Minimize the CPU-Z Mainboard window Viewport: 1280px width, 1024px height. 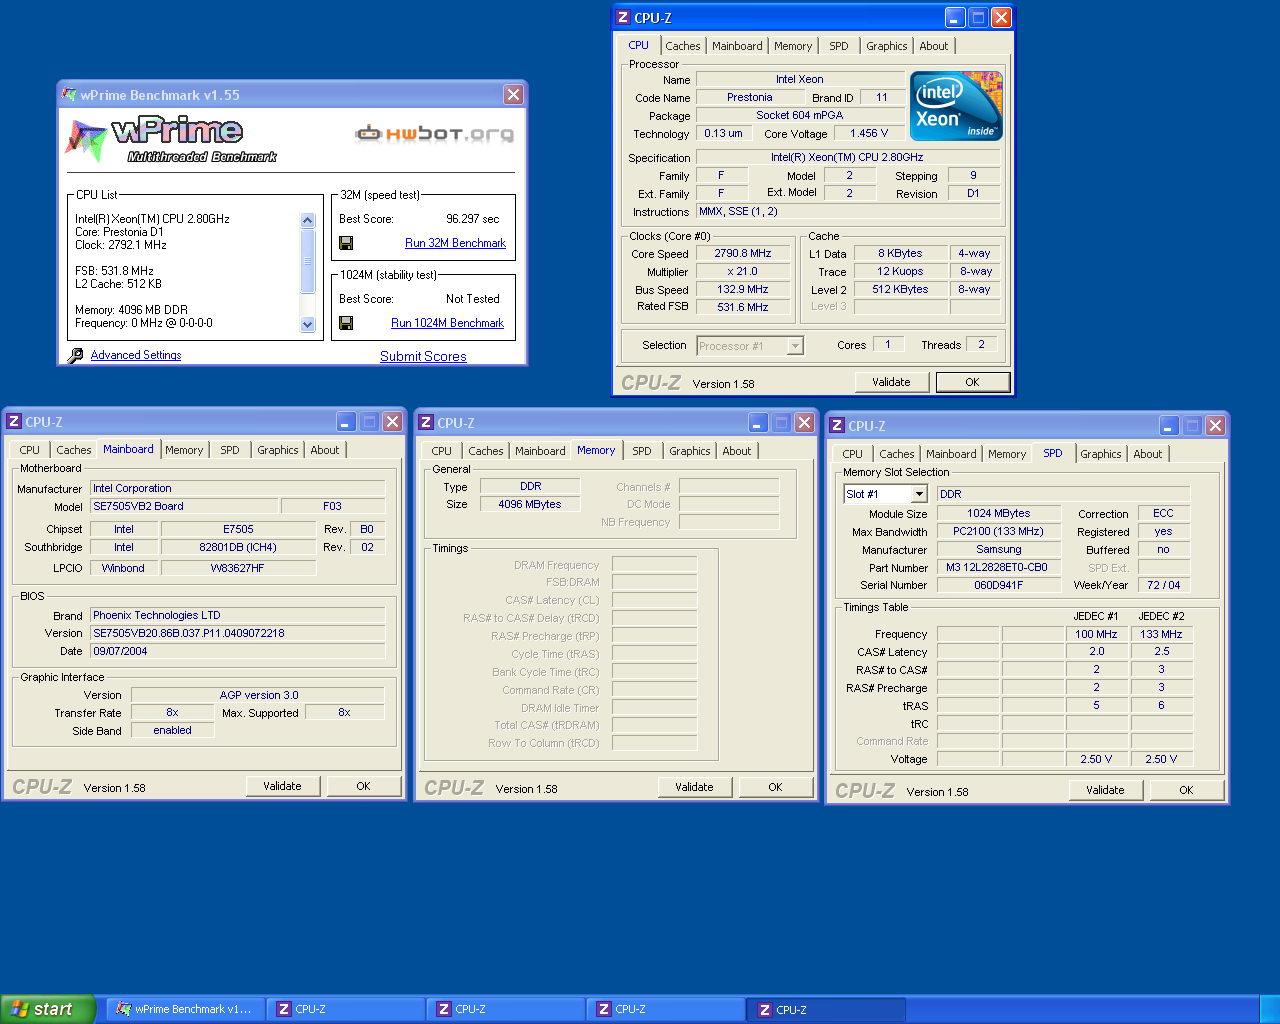click(x=346, y=422)
